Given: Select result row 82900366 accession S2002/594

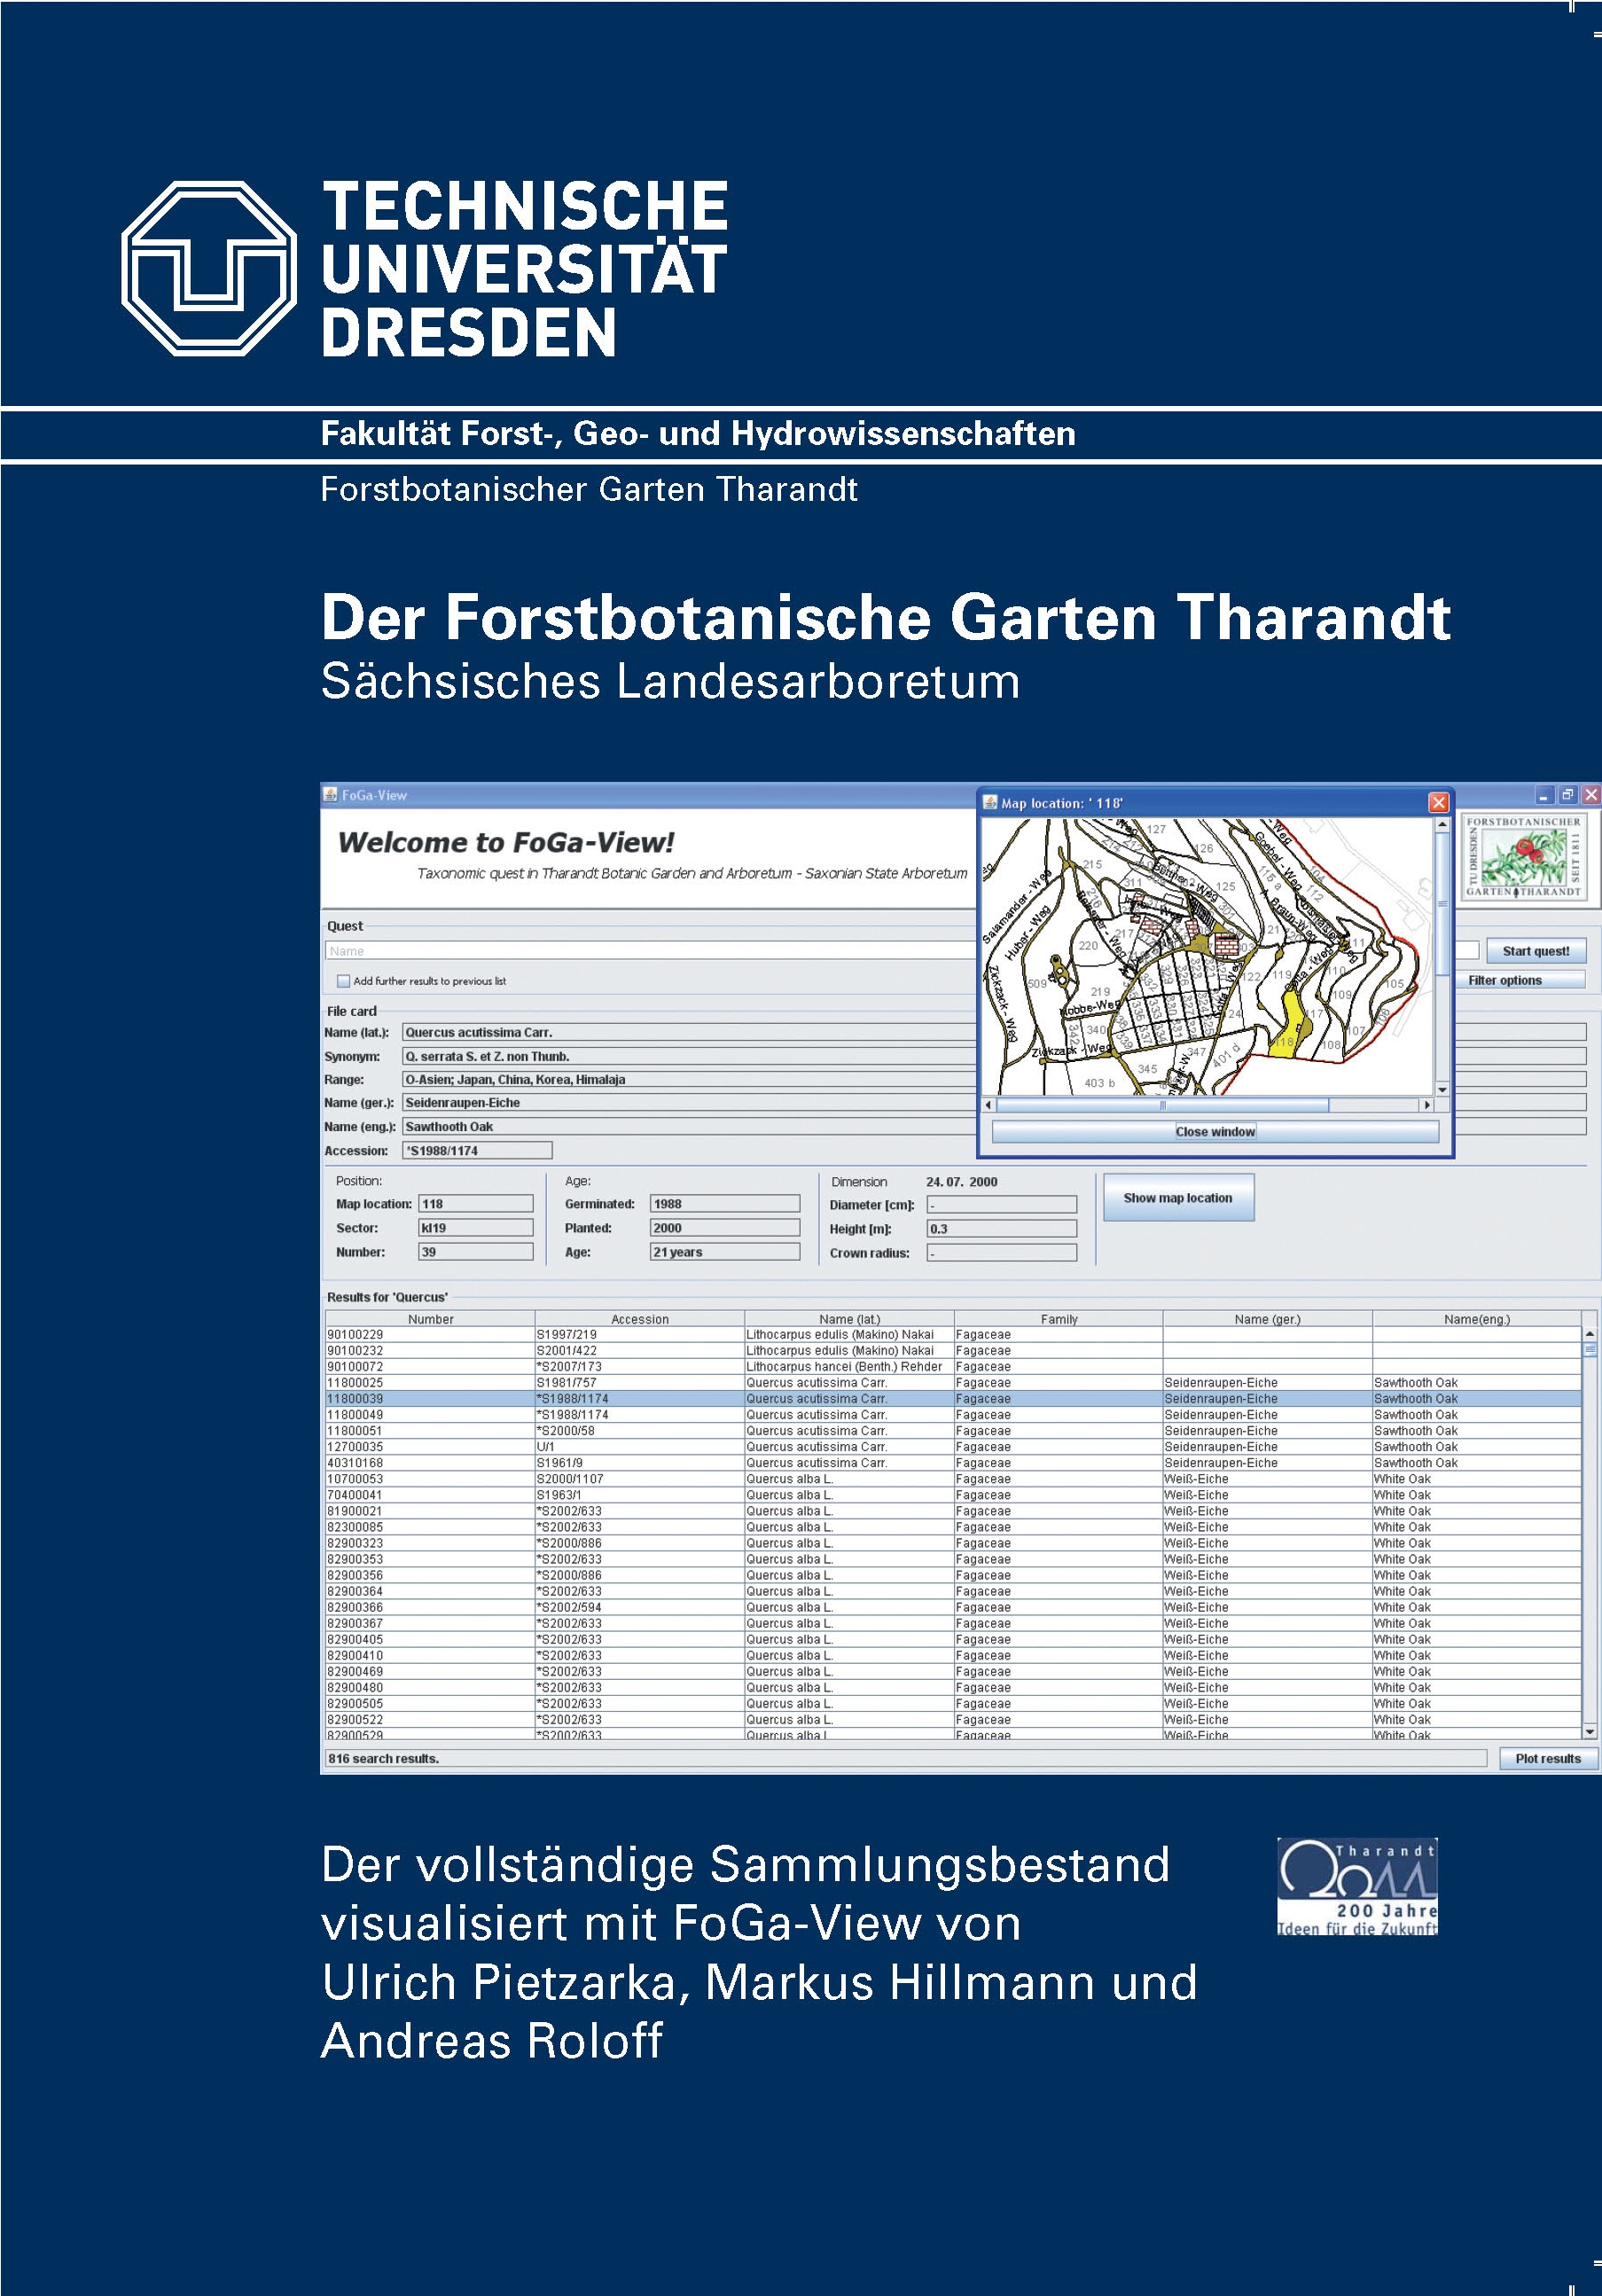Looking at the screenshot, I should pyautogui.click(x=954, y=1607).
